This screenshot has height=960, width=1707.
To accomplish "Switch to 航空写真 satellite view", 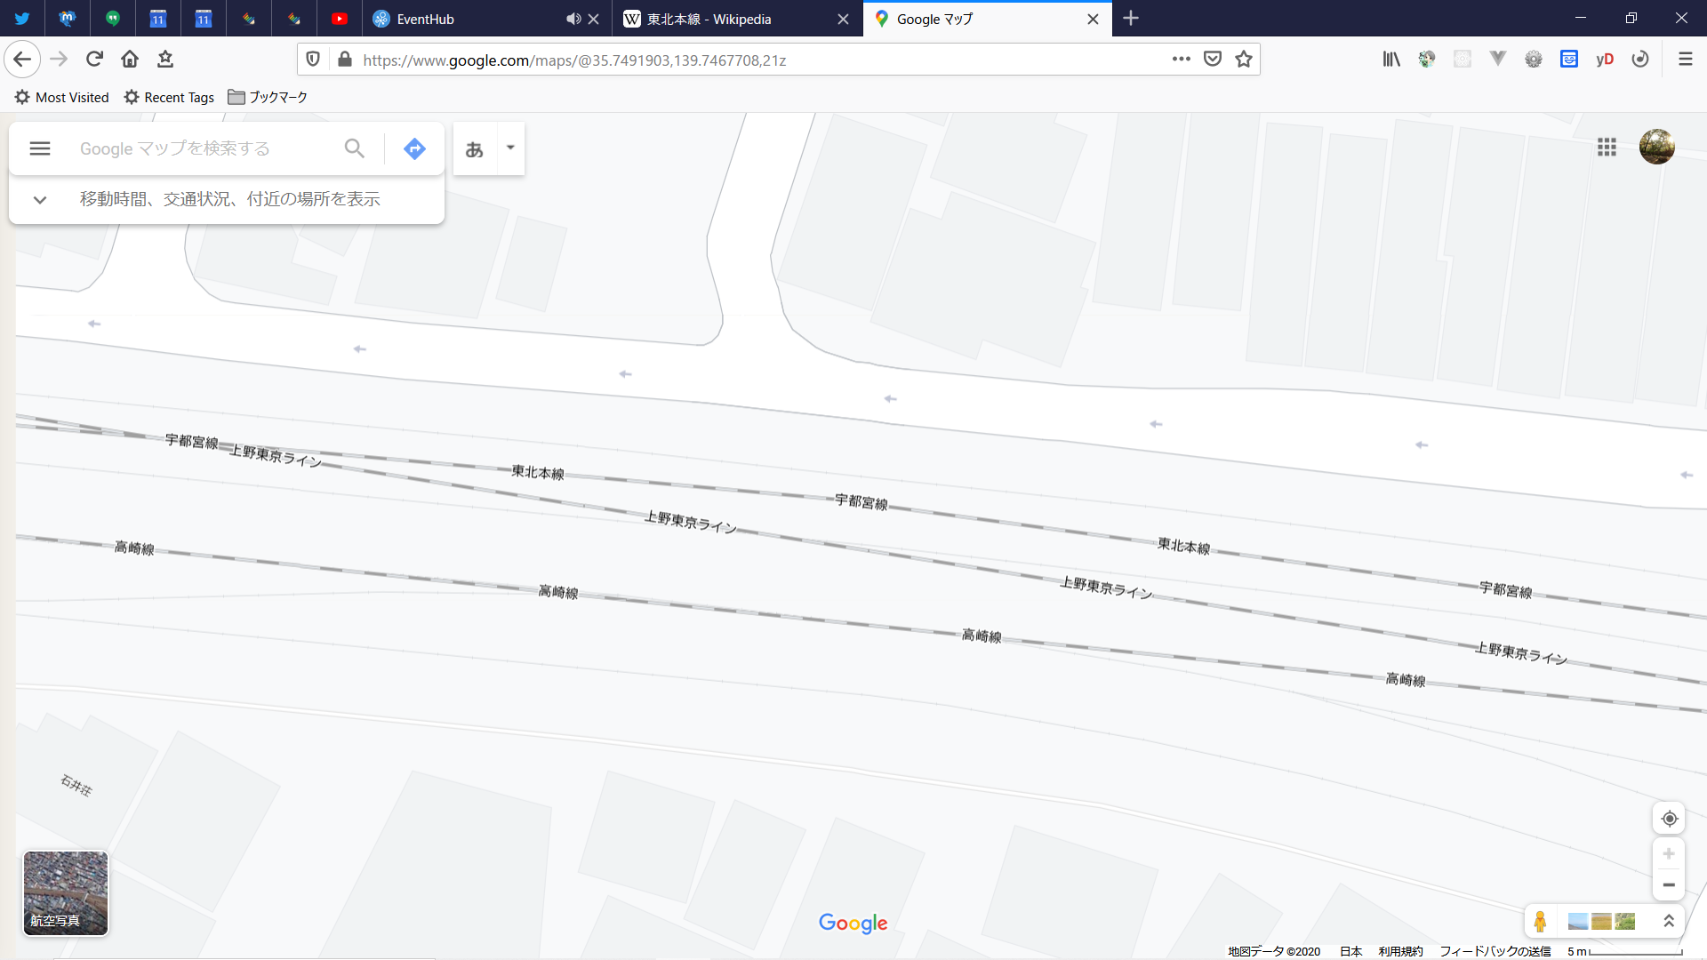I will click(x=65, y=893).
